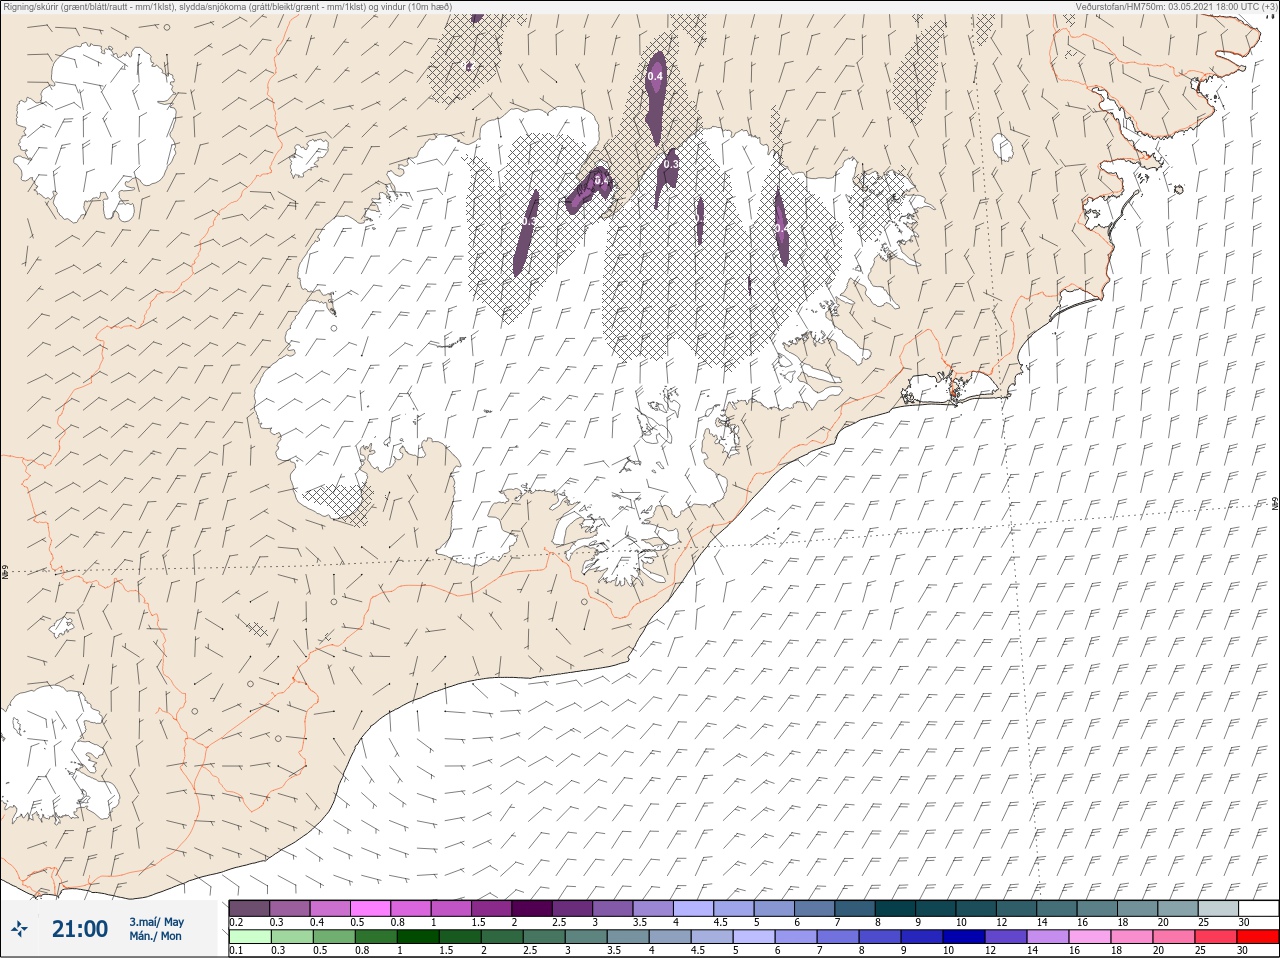Click the '0.8' value in lower legend

363,951
